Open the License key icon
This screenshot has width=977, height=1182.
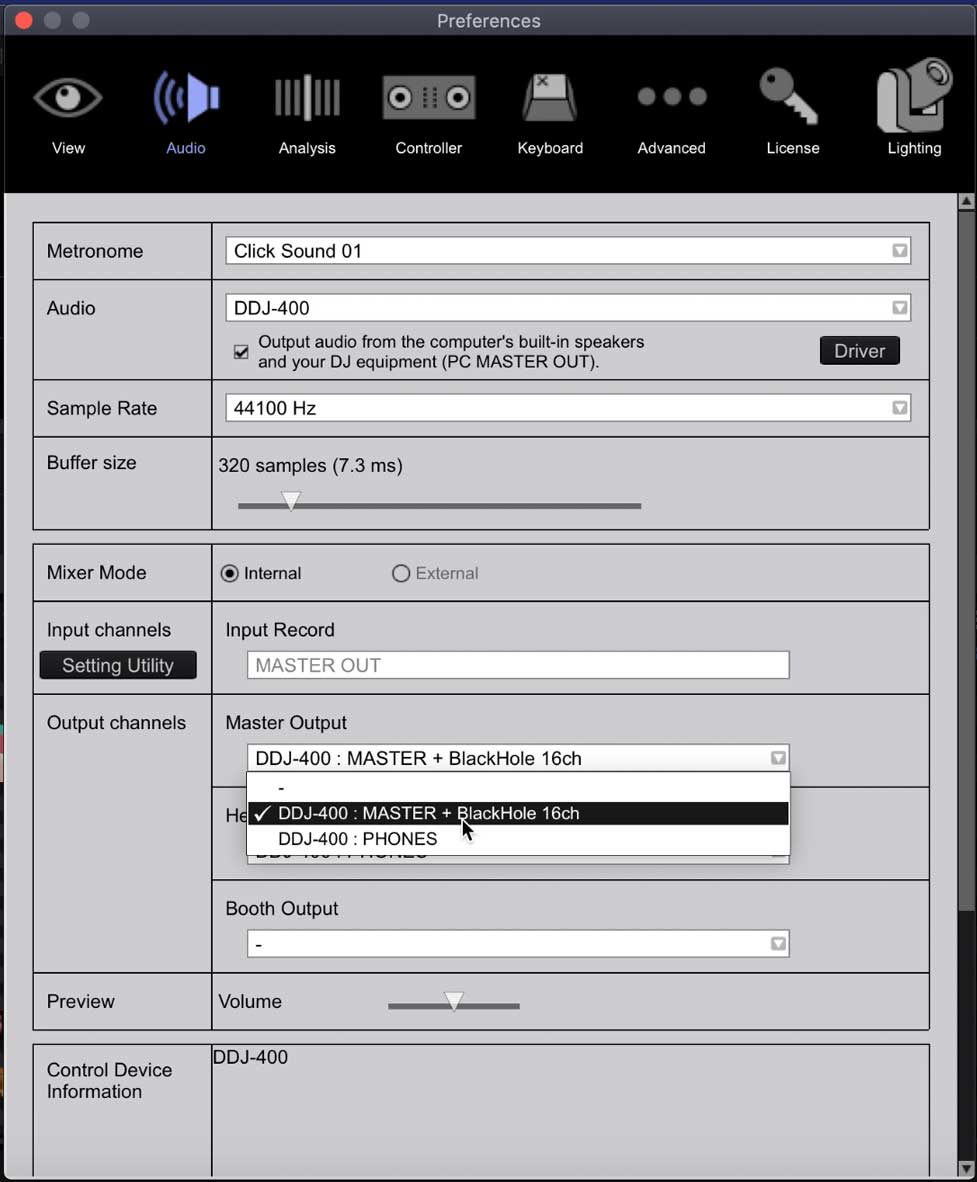coord(792,99)
